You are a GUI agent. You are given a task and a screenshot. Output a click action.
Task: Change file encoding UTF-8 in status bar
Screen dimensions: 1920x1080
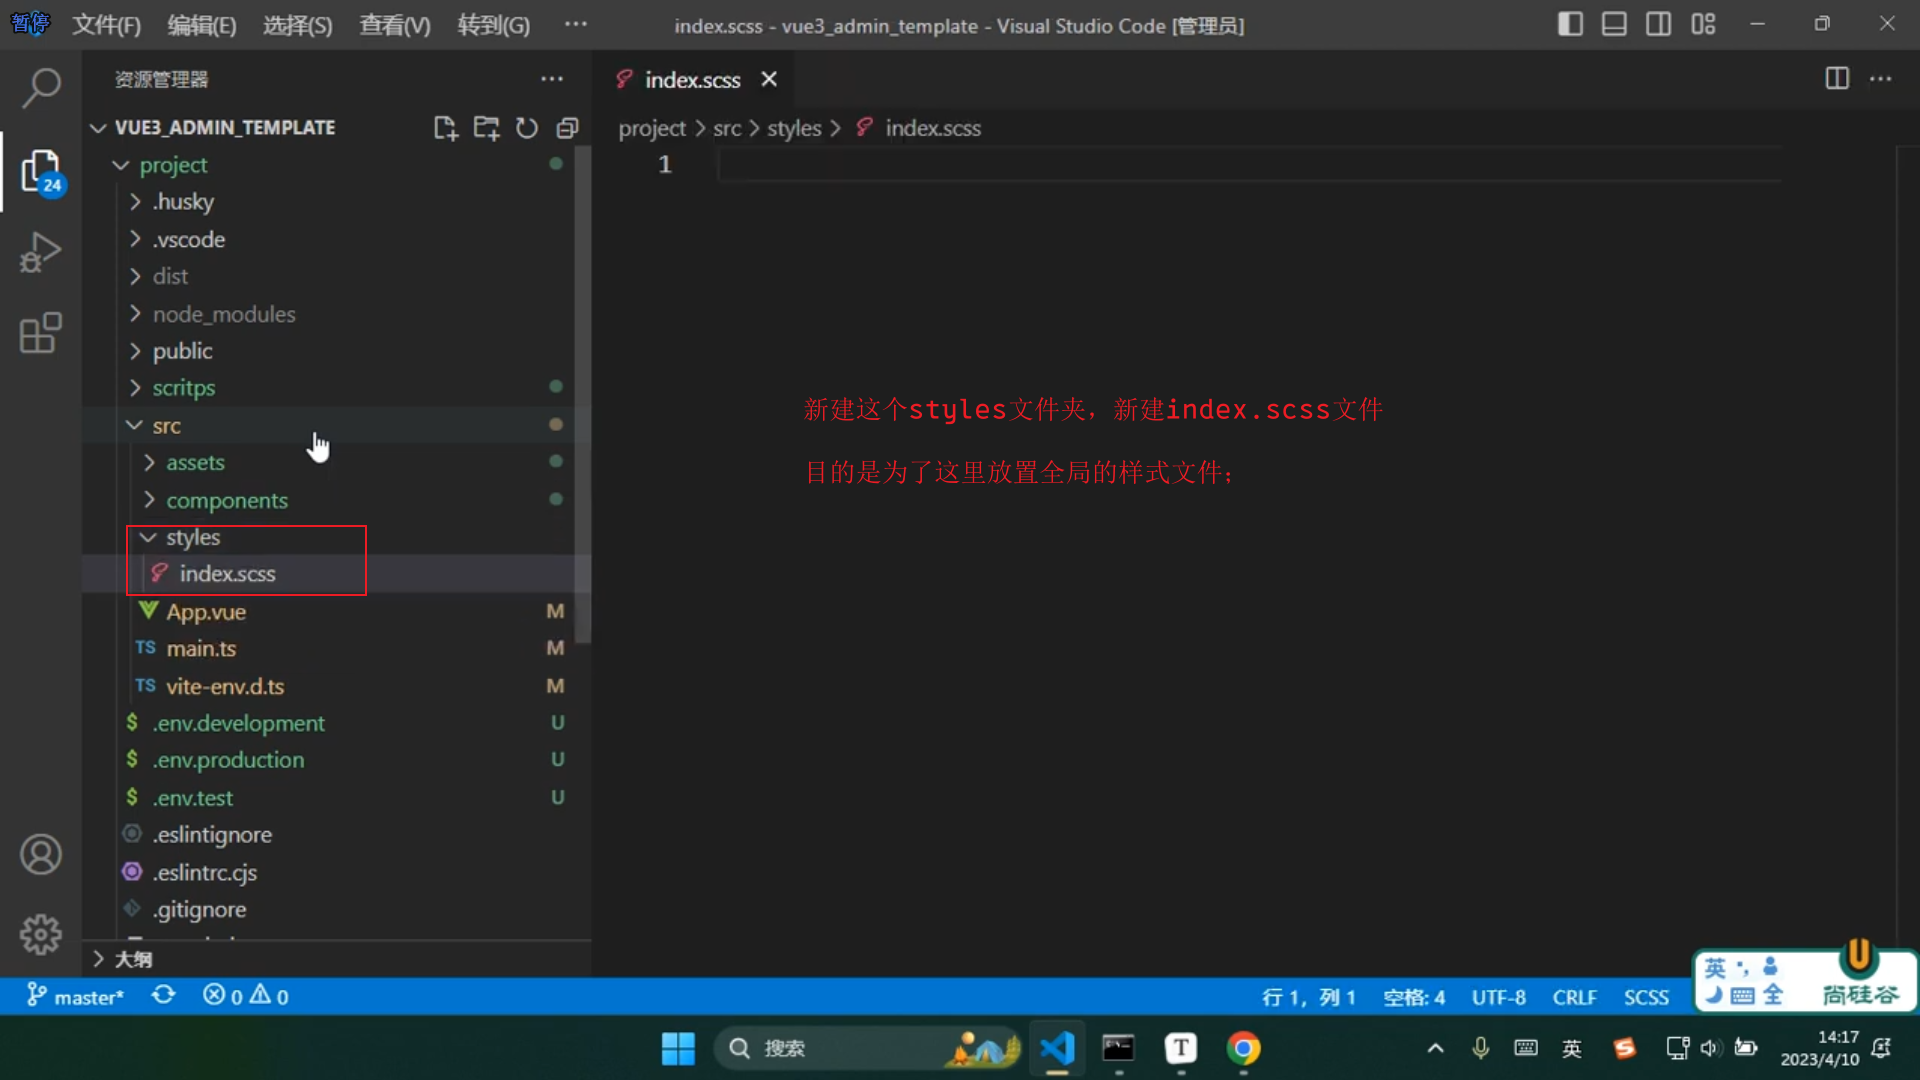click(1498, 997)
